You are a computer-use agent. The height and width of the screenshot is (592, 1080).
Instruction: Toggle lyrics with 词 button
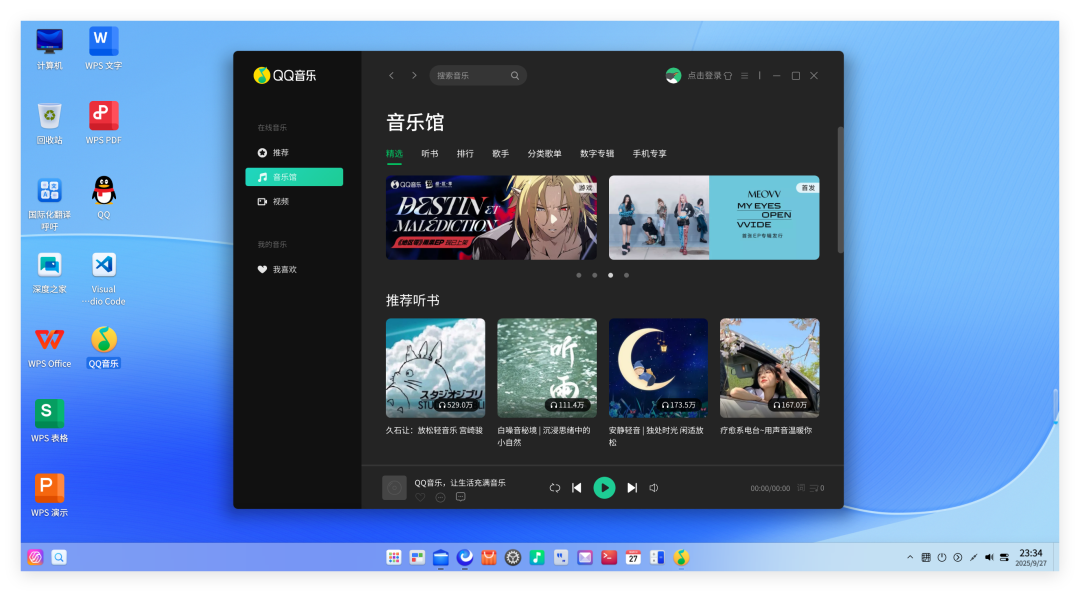click(x=801, y=488)
